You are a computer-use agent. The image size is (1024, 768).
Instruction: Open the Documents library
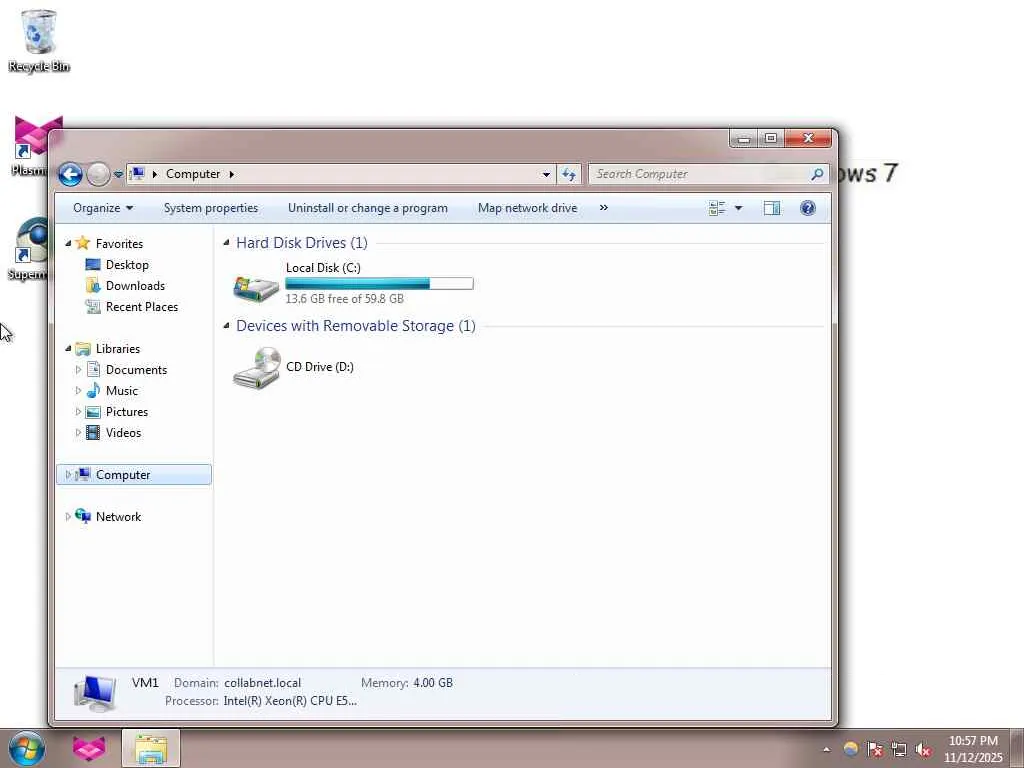[x=127, y=370]
